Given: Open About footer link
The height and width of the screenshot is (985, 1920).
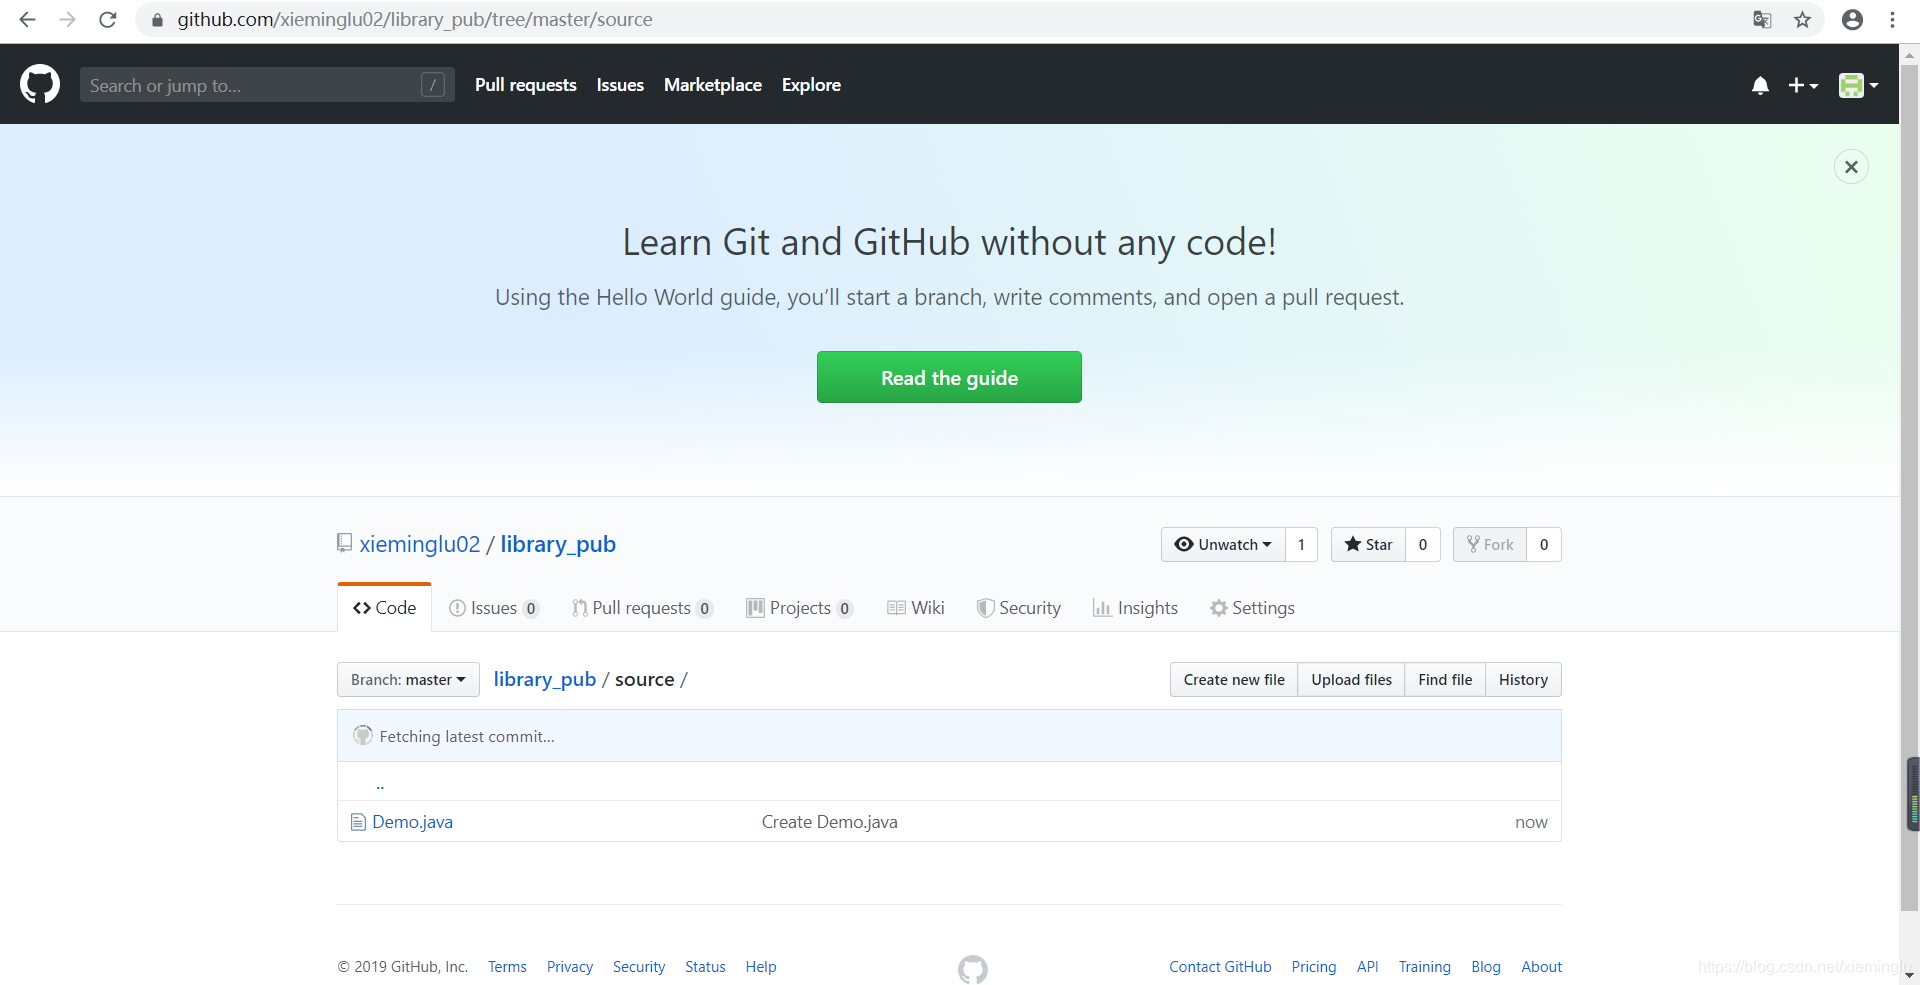Looking at the screenshot, I should pos(1541,967).
